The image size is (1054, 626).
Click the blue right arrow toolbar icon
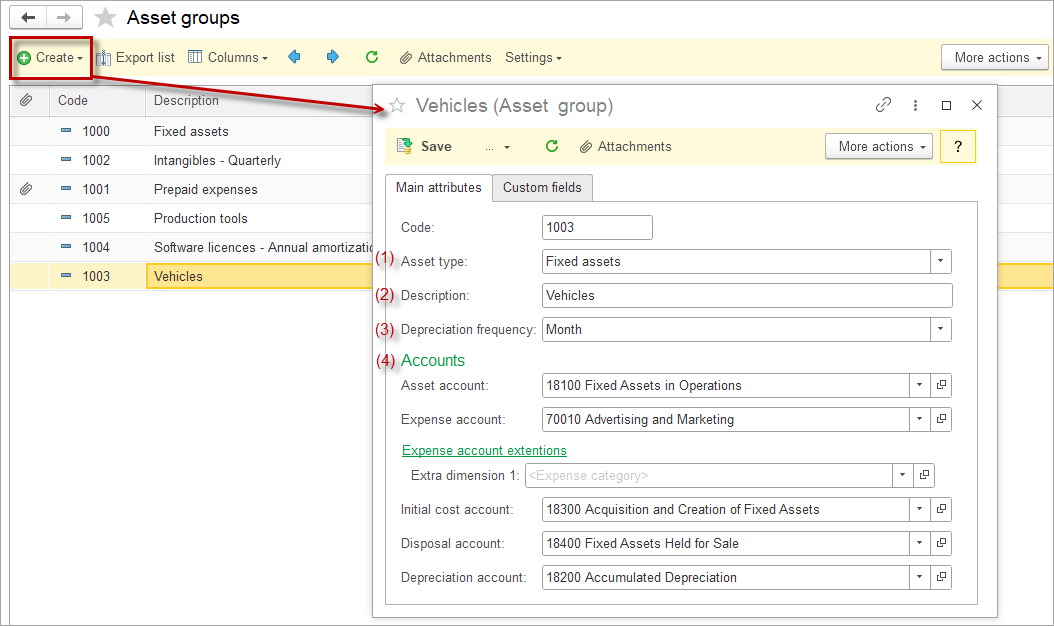point(333,57)
